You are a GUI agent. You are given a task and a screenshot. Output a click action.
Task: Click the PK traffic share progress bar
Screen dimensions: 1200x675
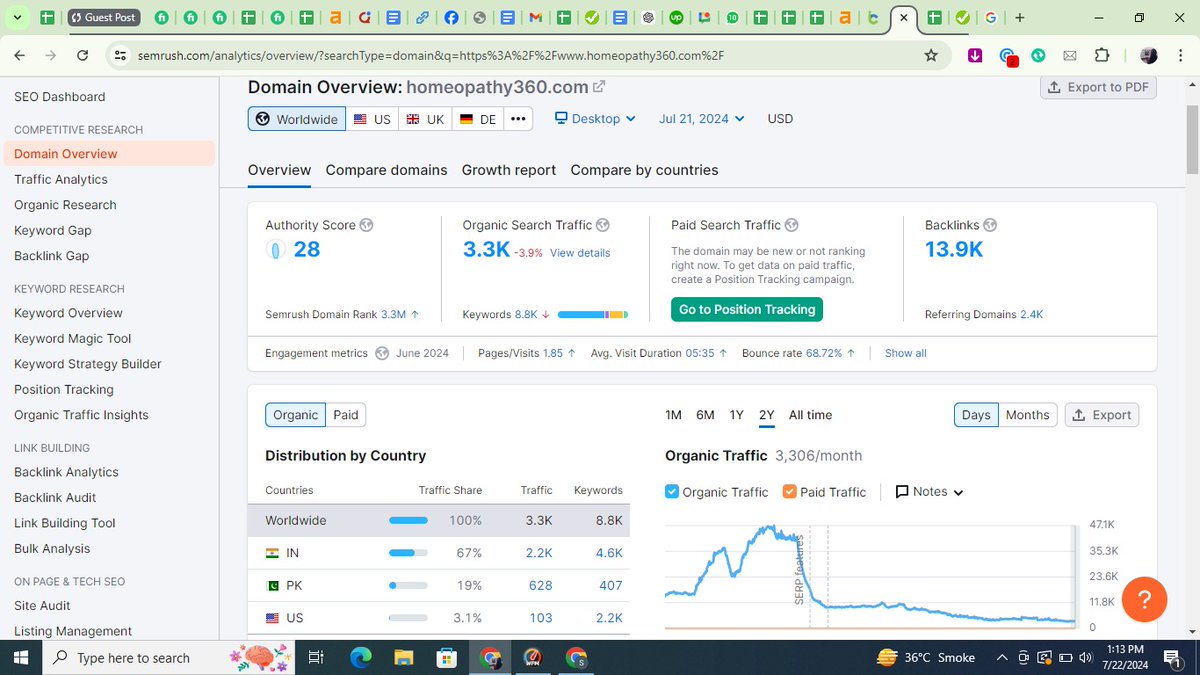click(x=408, y=585)
